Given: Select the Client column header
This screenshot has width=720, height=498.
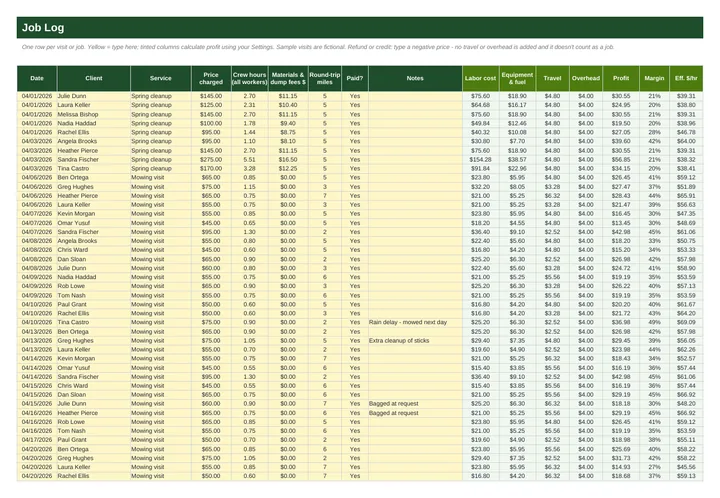Looking at the screenshot, I should click(x=94, y=78).
